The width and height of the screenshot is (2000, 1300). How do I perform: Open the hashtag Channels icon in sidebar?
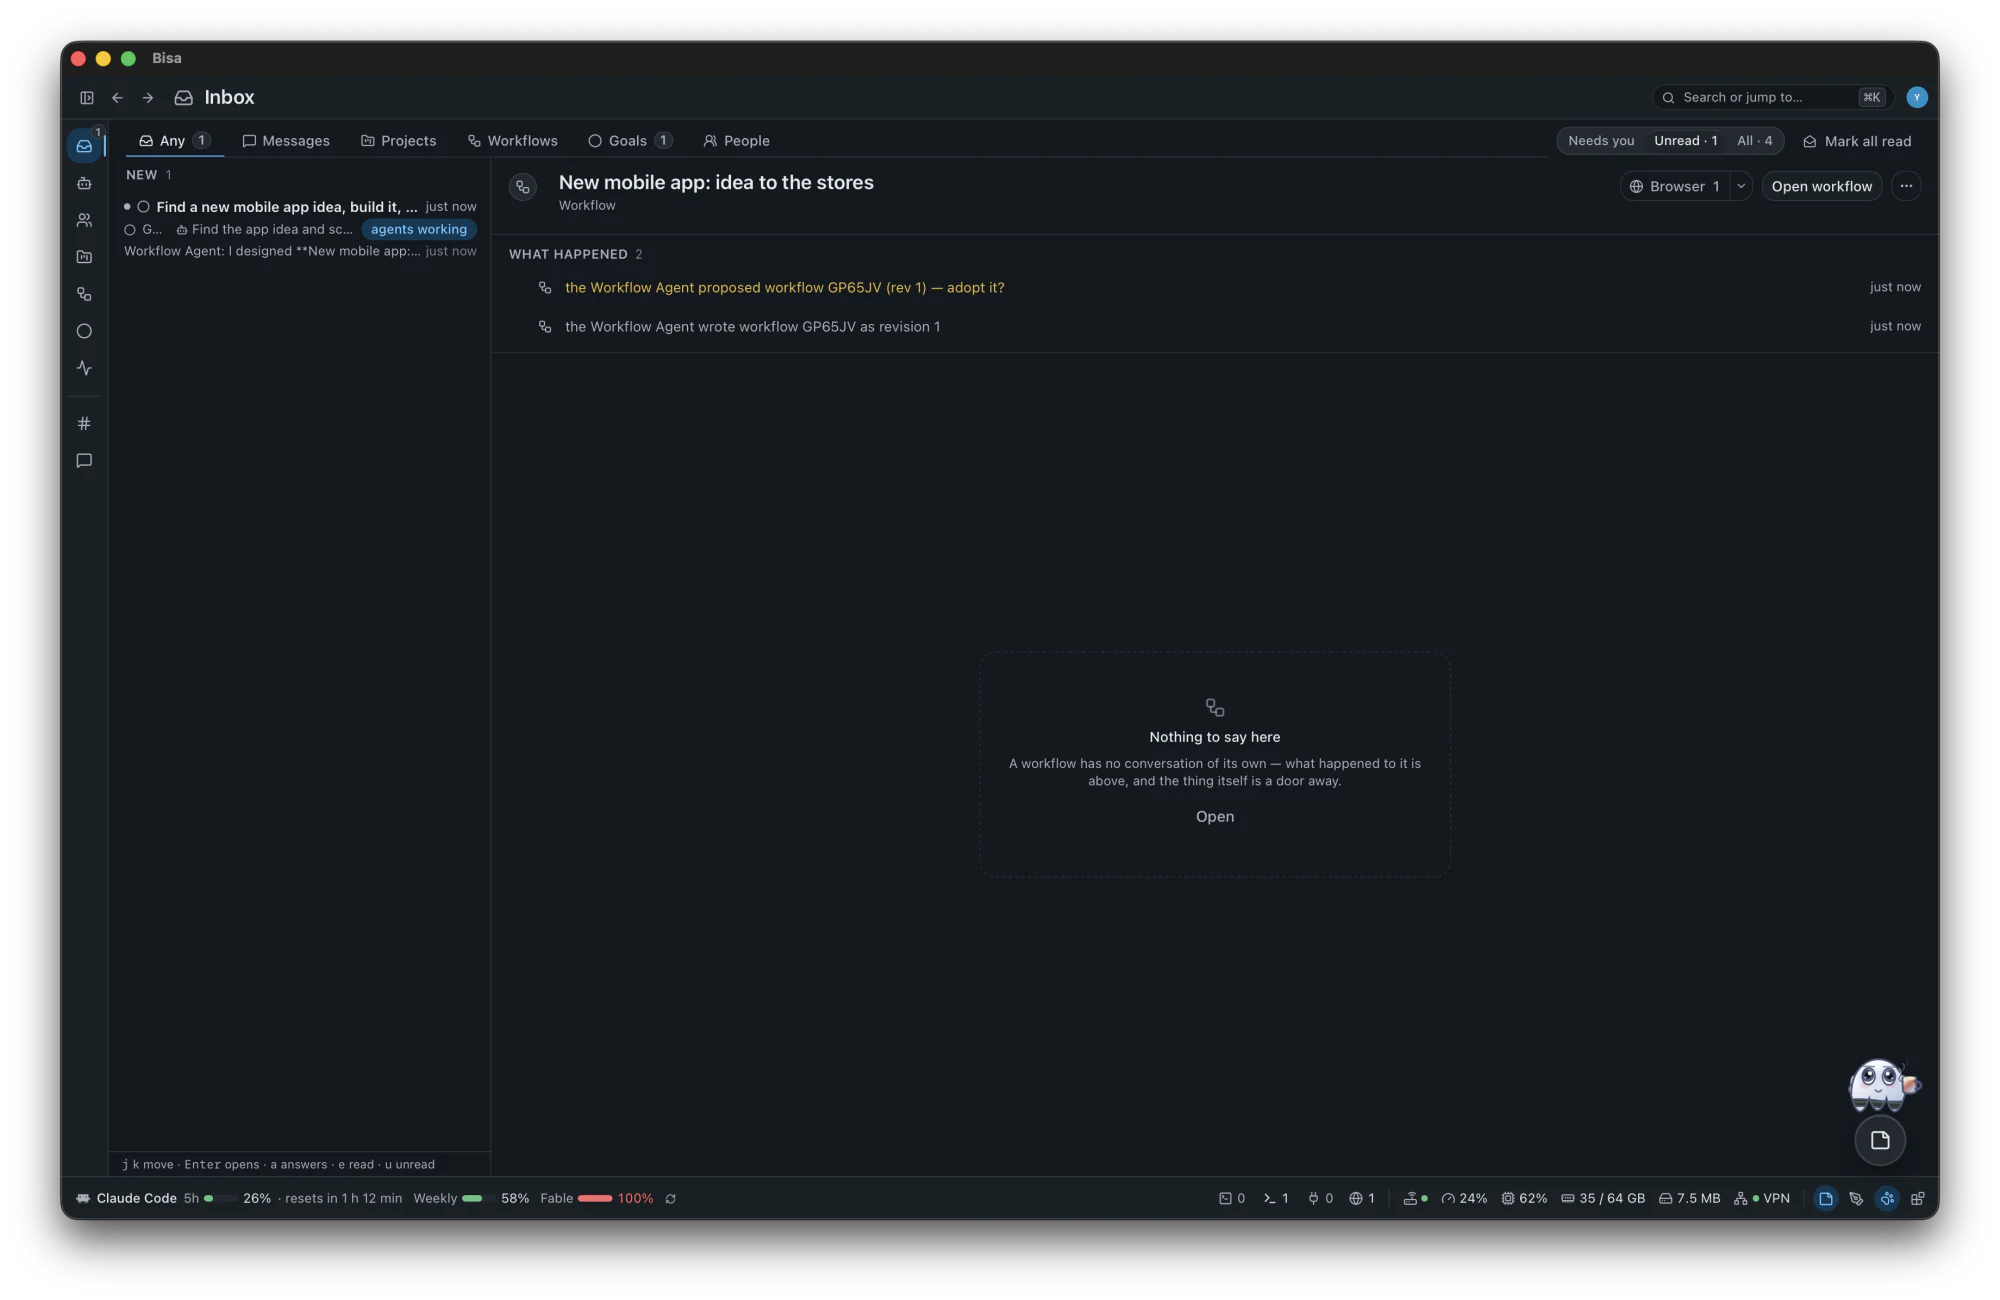point(84,424)
